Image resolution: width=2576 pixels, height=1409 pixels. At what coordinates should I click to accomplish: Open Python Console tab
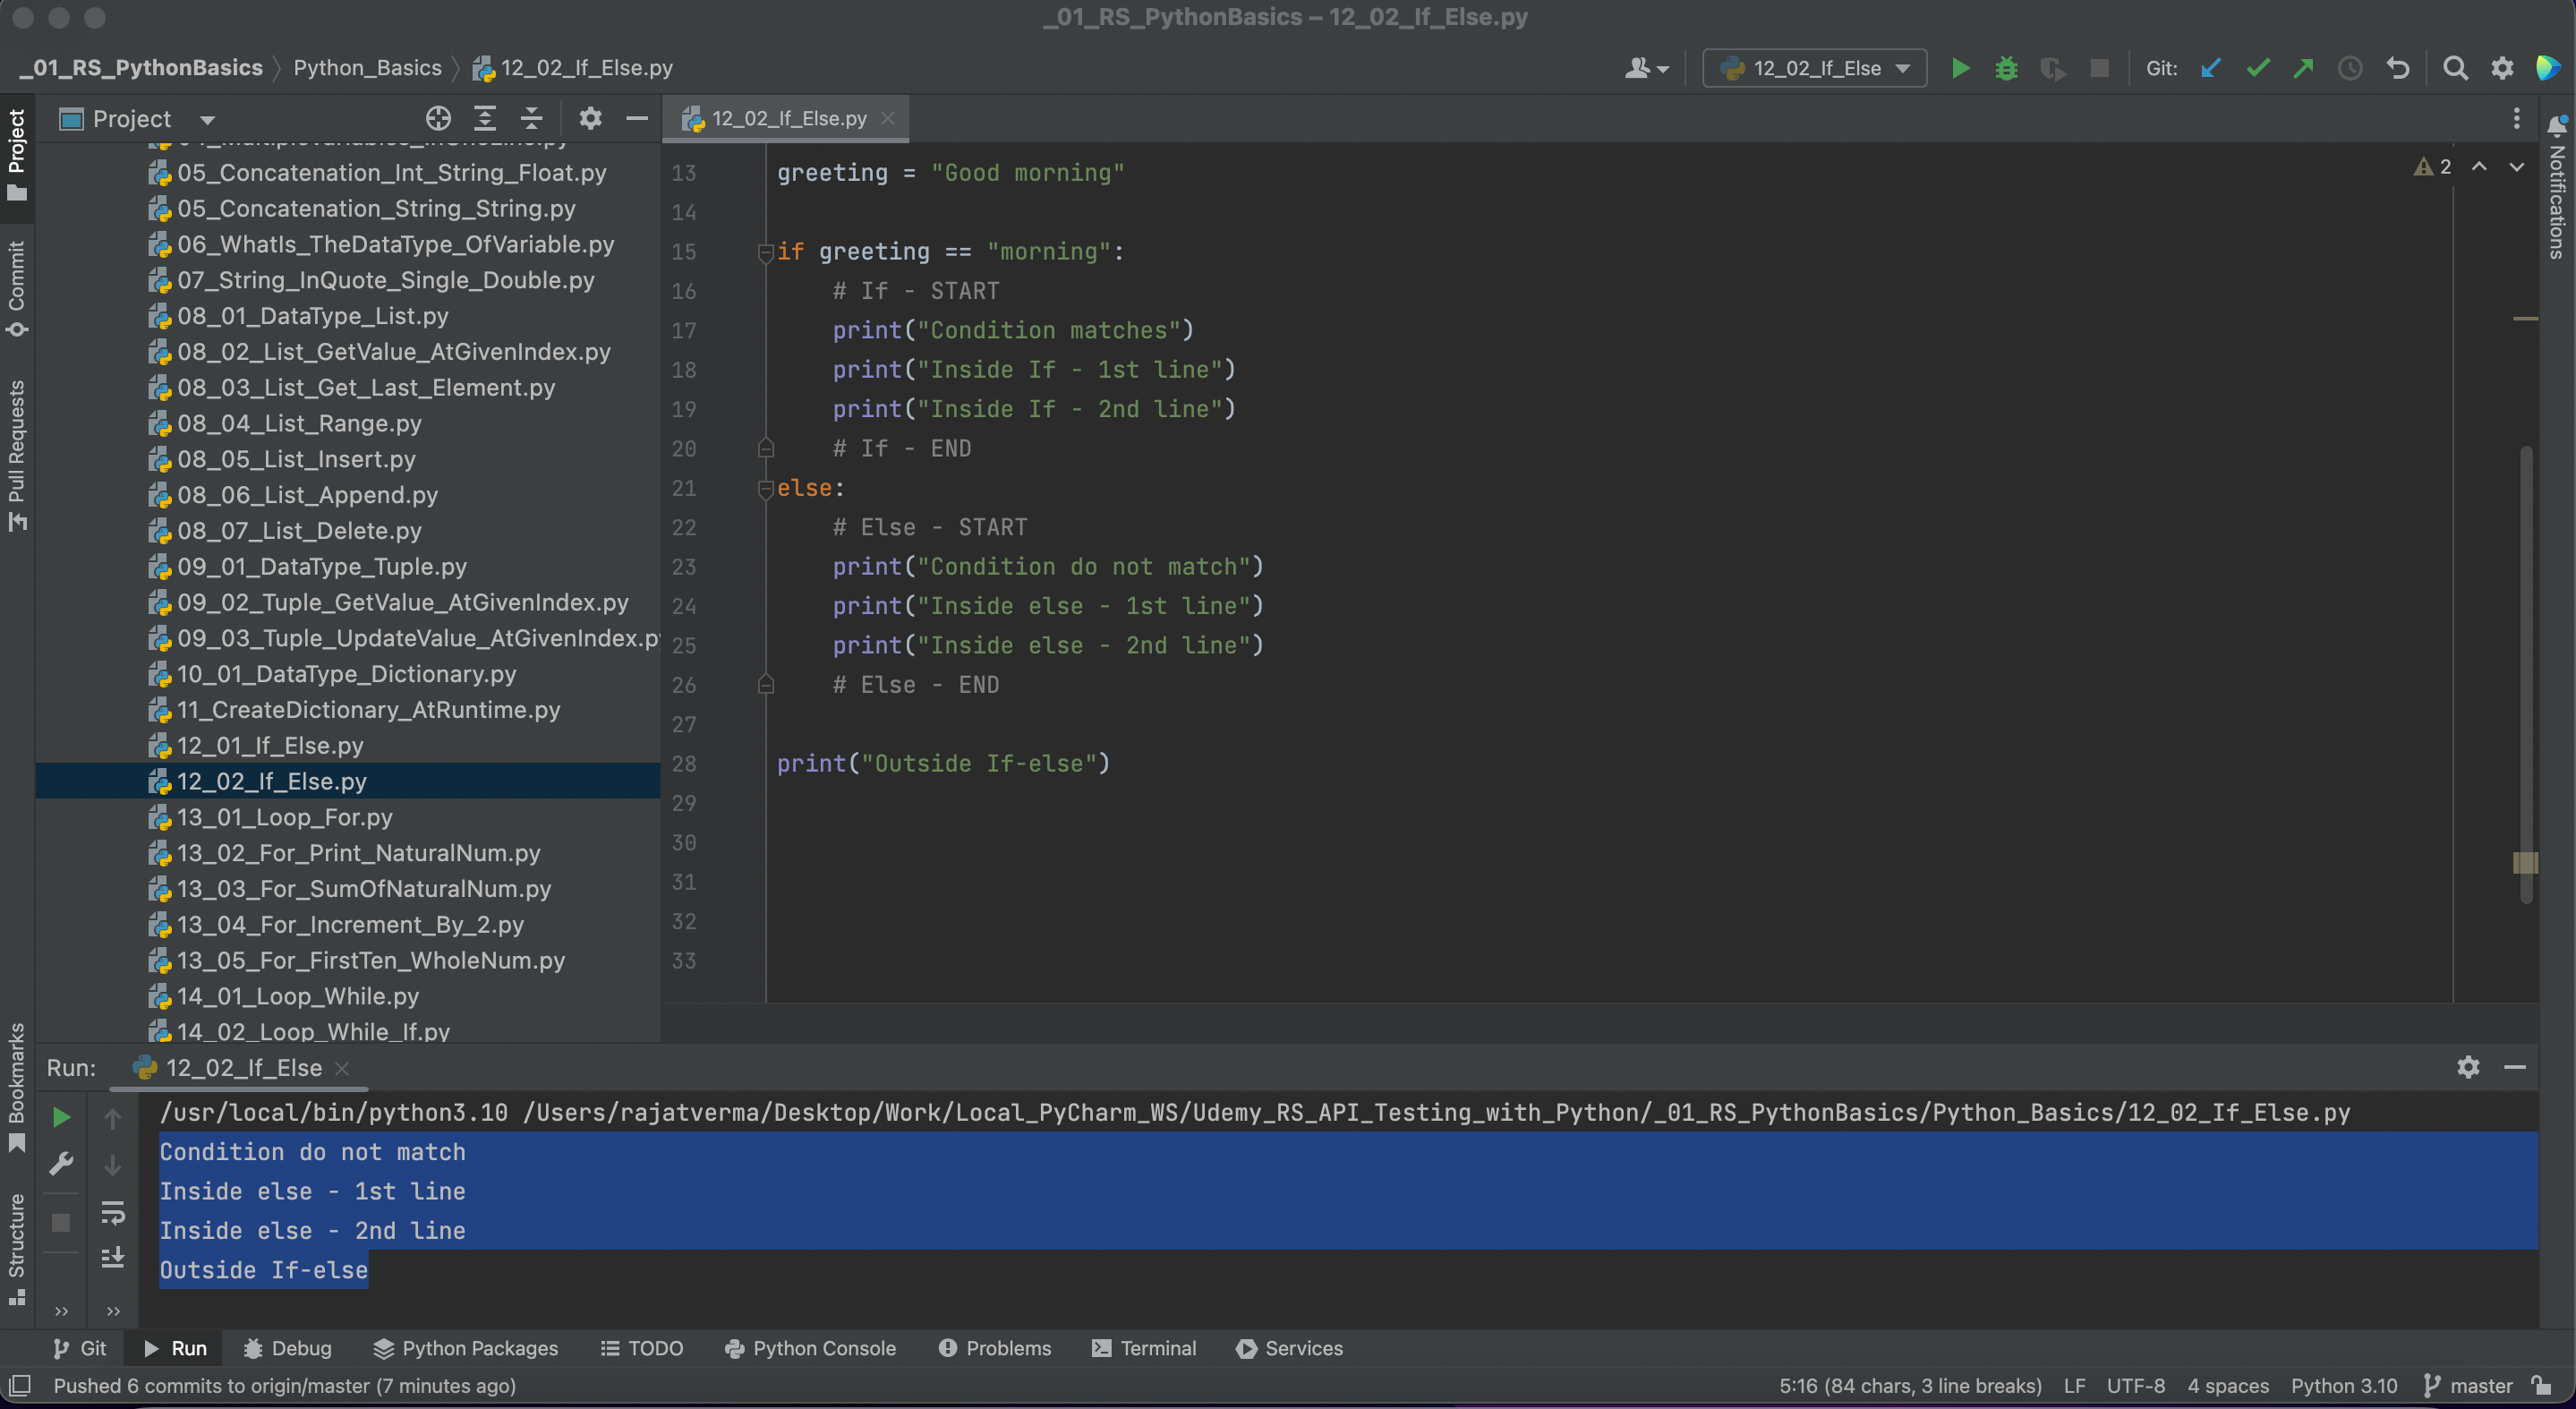[x=810, y=1348]
